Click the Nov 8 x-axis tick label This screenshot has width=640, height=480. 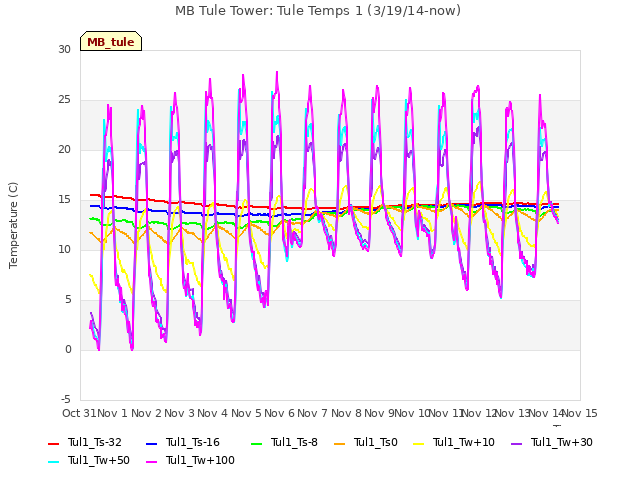pos(346,413)
